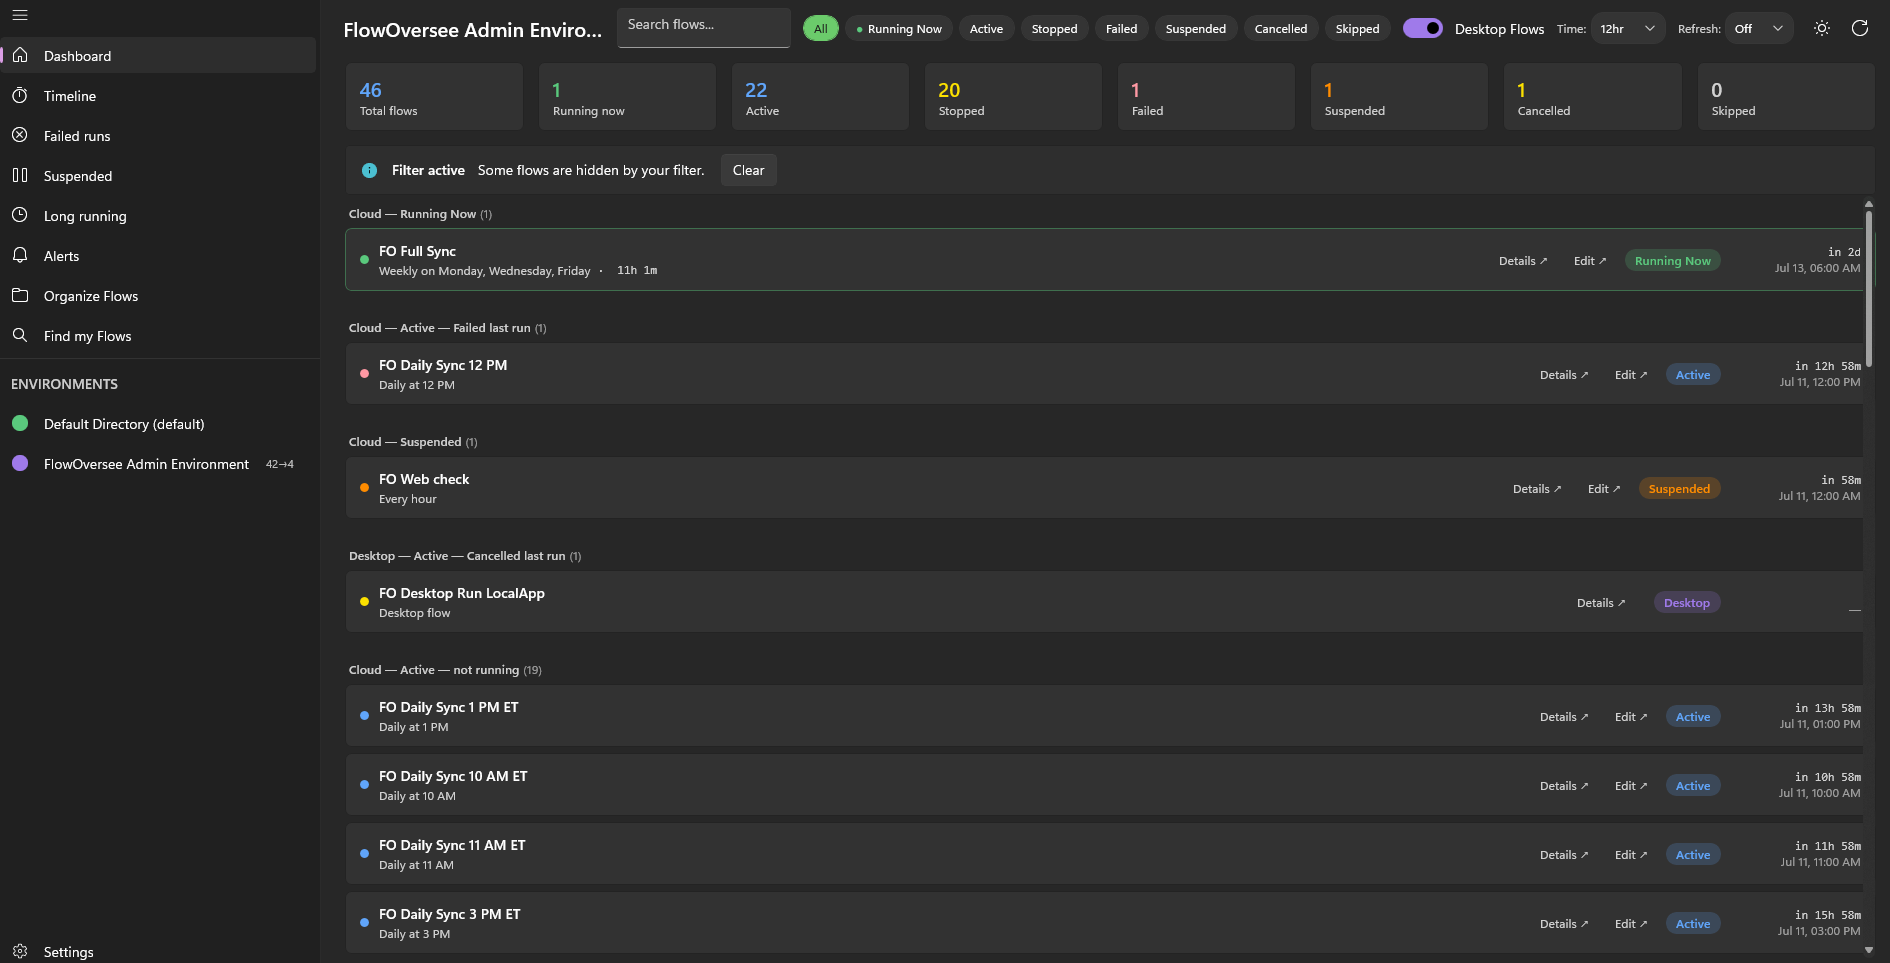Click the refresh icon in the toolbar
Viewport: 1890px width, 963px height.
pos(1860,28)
